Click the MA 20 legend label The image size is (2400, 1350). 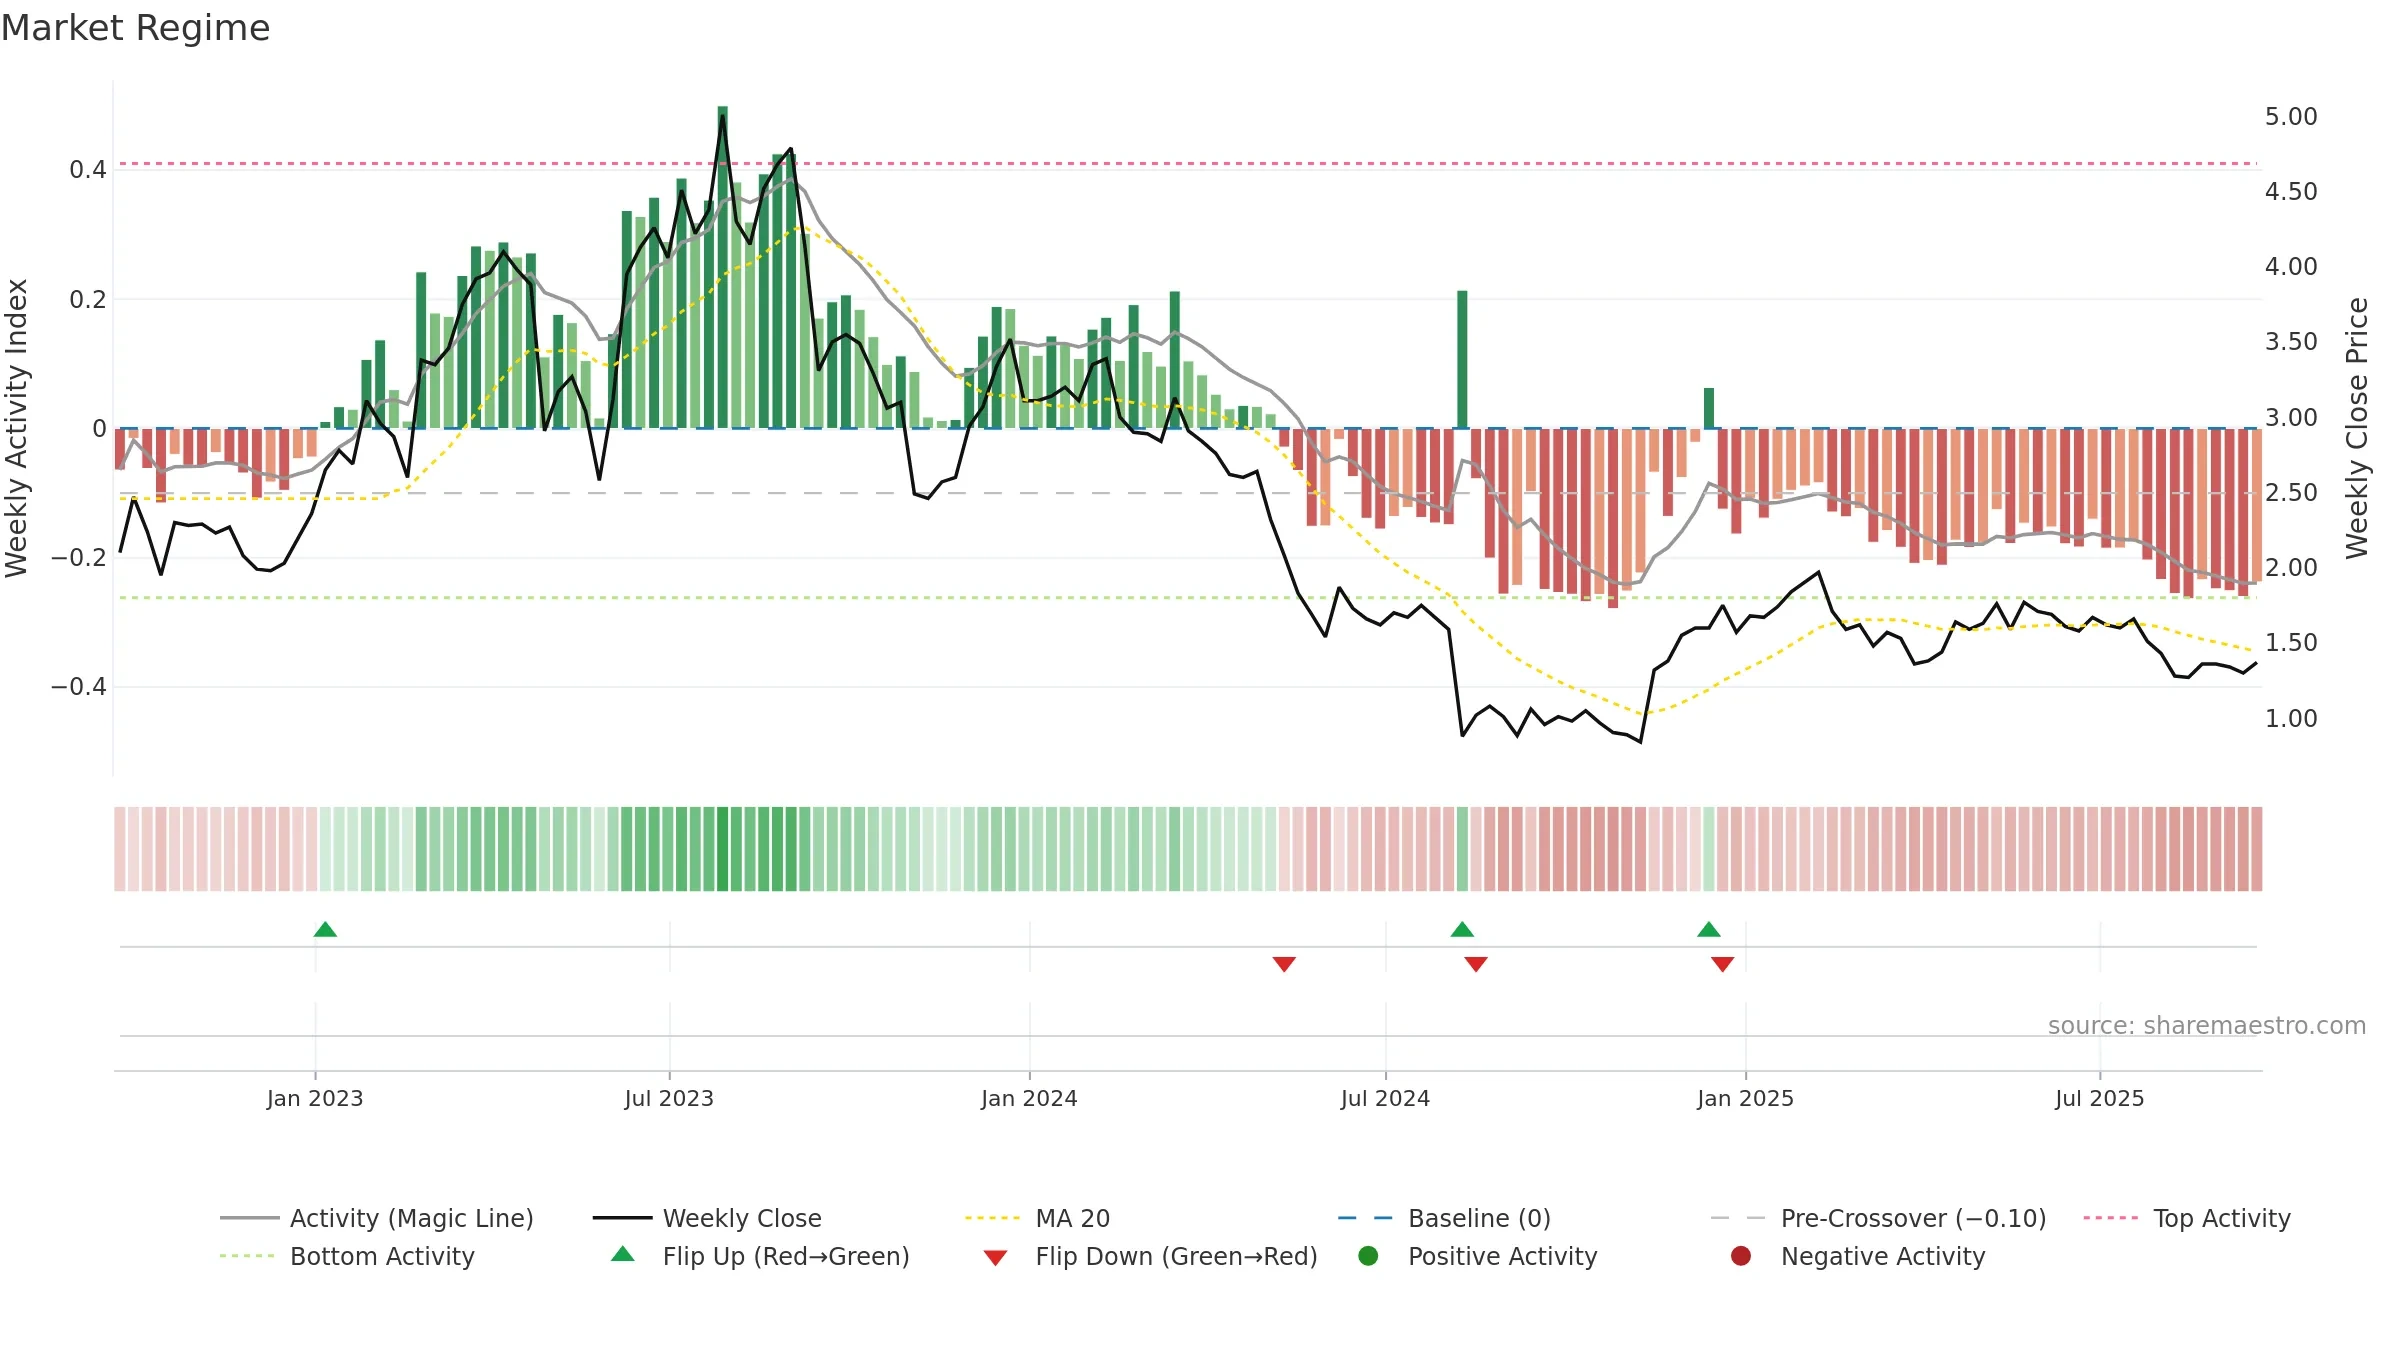[x=1072, y=1218]
